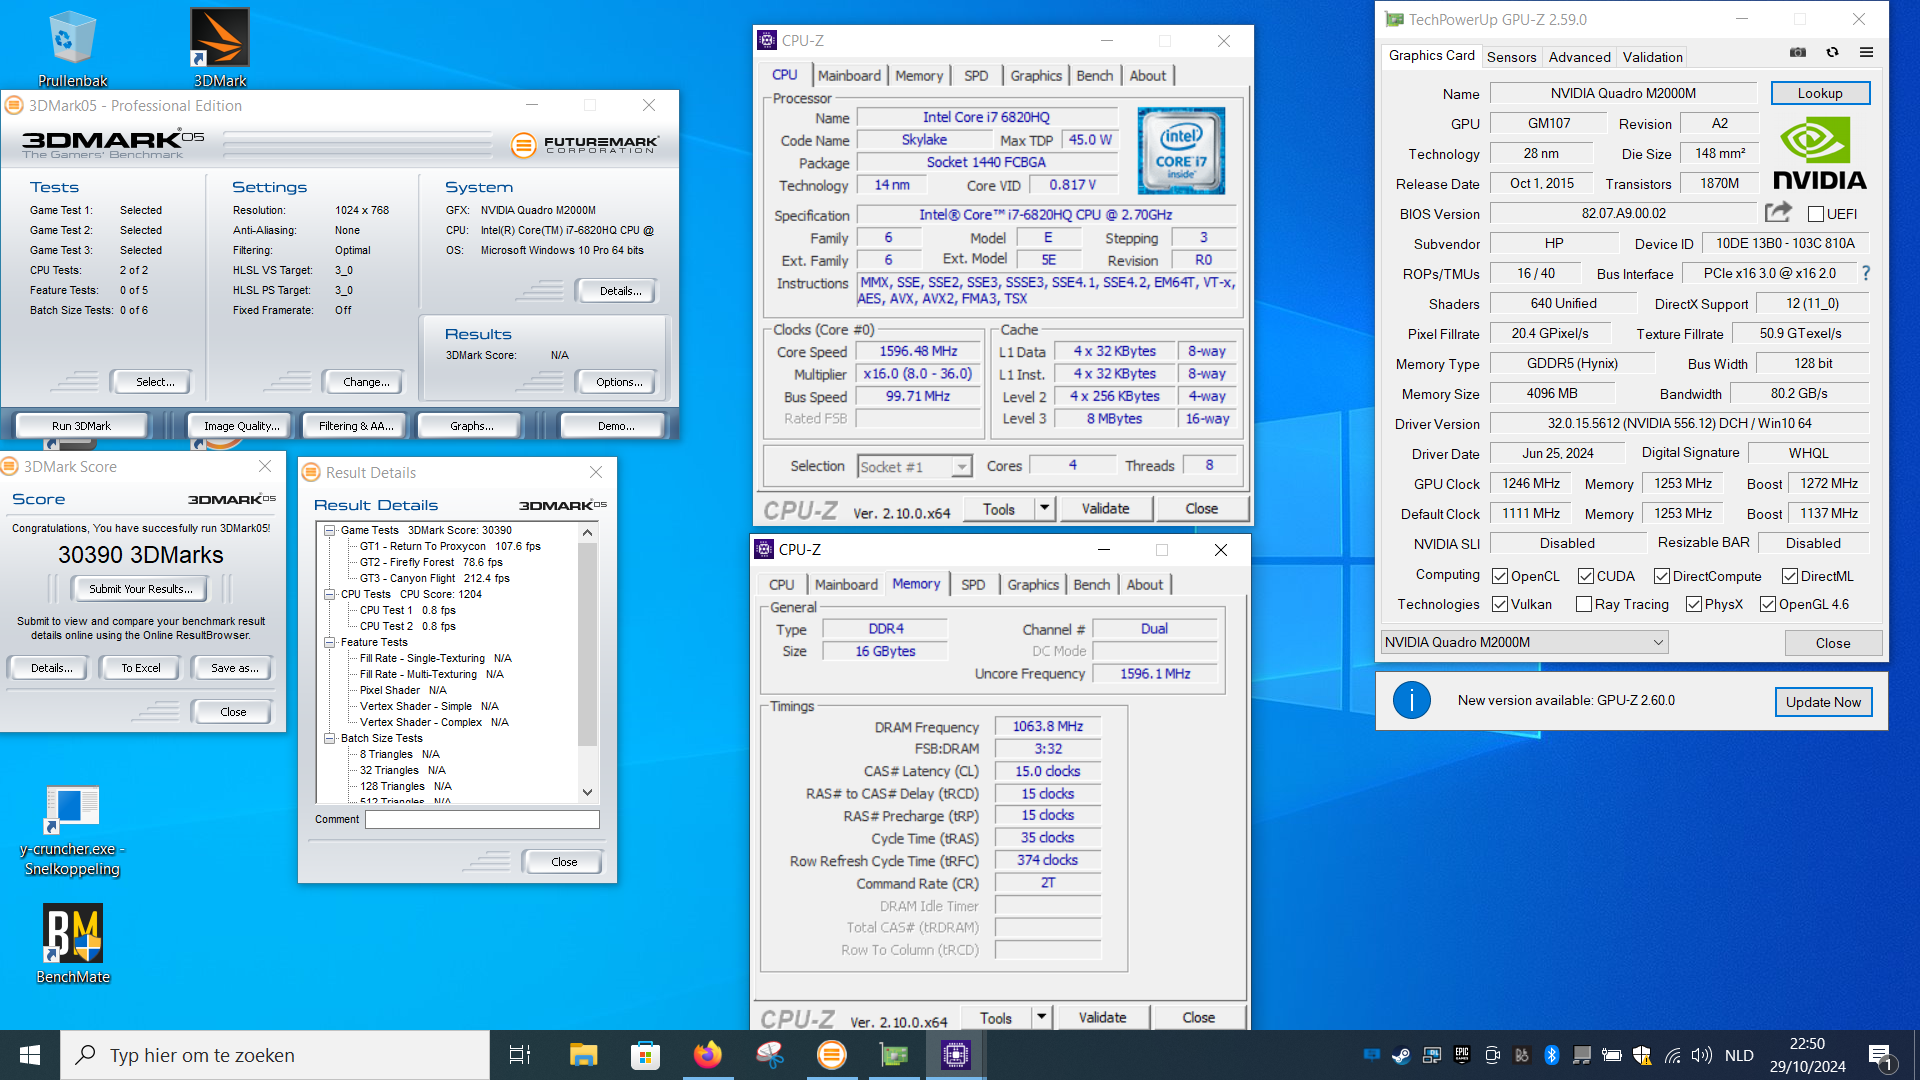Click the GPU-Z refresh icon

[1832, 52]
